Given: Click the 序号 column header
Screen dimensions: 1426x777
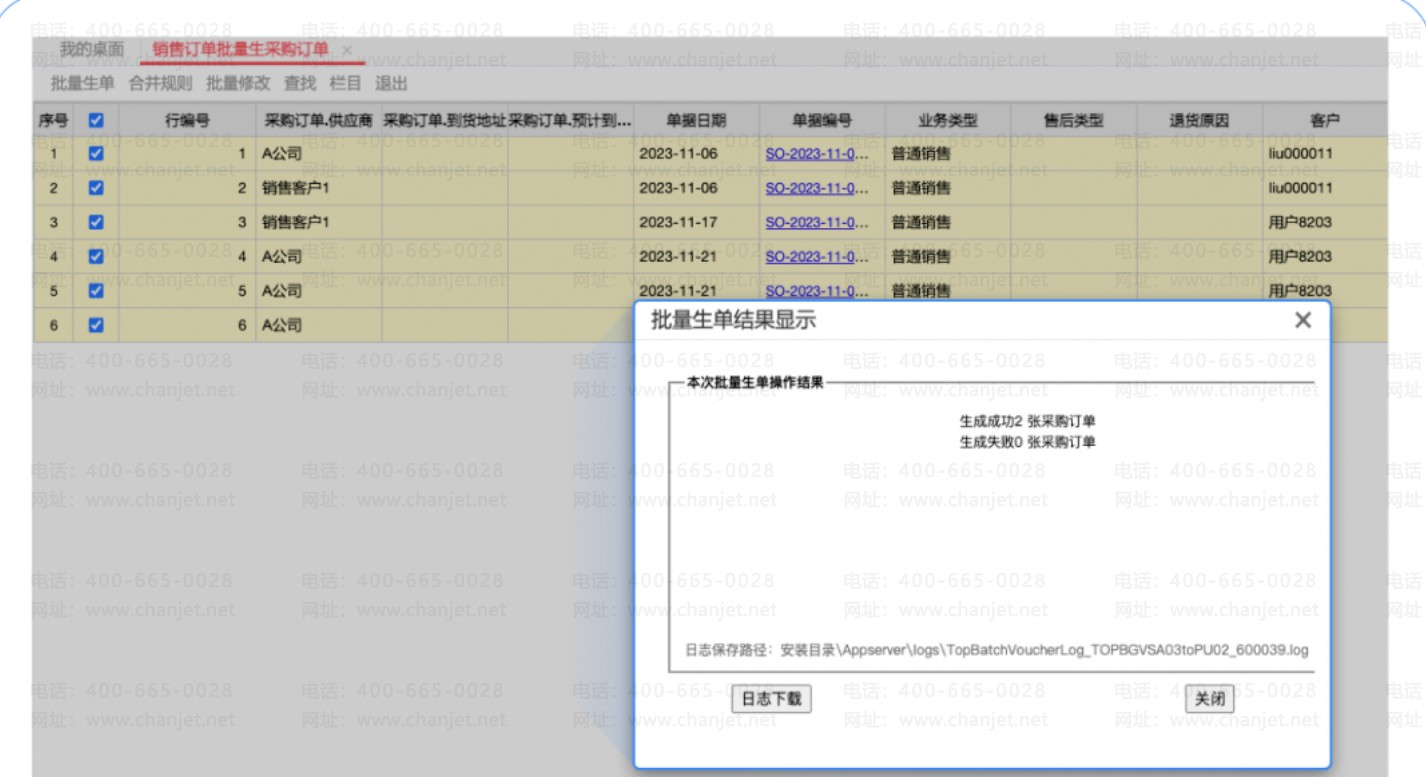Looking at the screenshot, I should [53, 121].
